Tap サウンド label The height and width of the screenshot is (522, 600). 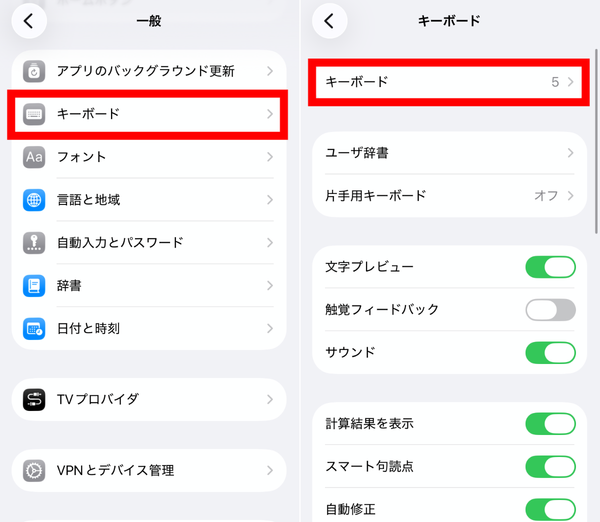coord(350,352)
